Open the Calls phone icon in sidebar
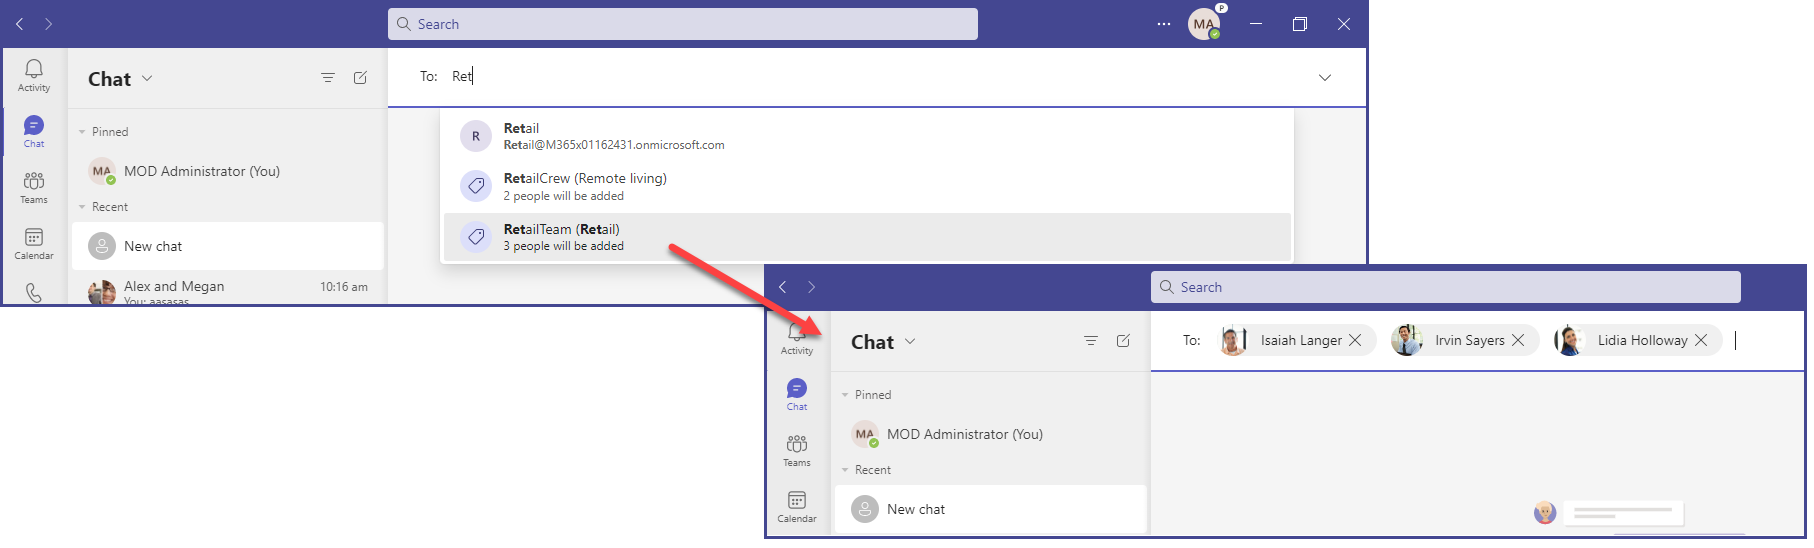 pos(34,293)
